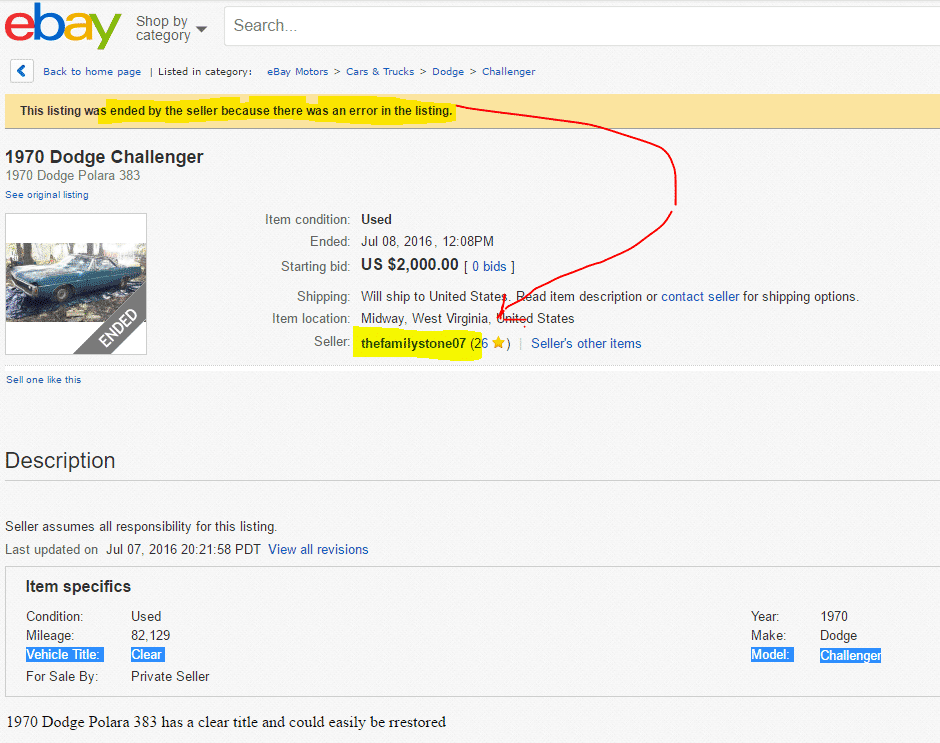Open the seller's feedback score 26

(481, 344)
